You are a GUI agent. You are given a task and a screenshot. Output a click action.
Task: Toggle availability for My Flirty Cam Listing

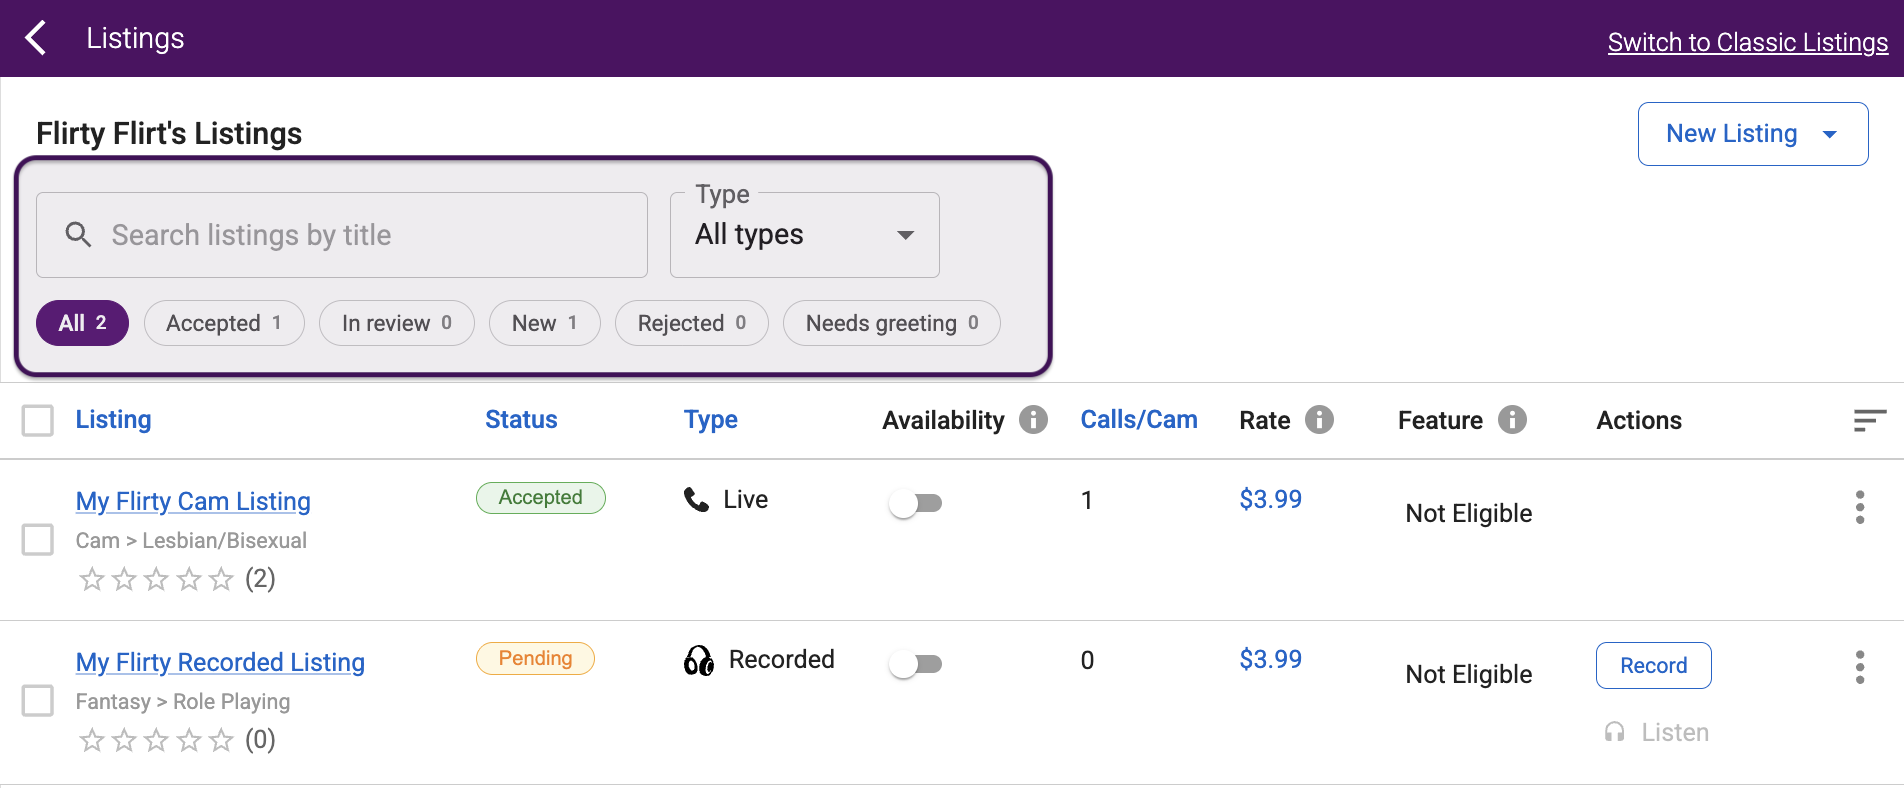click(x=915, y=503)
